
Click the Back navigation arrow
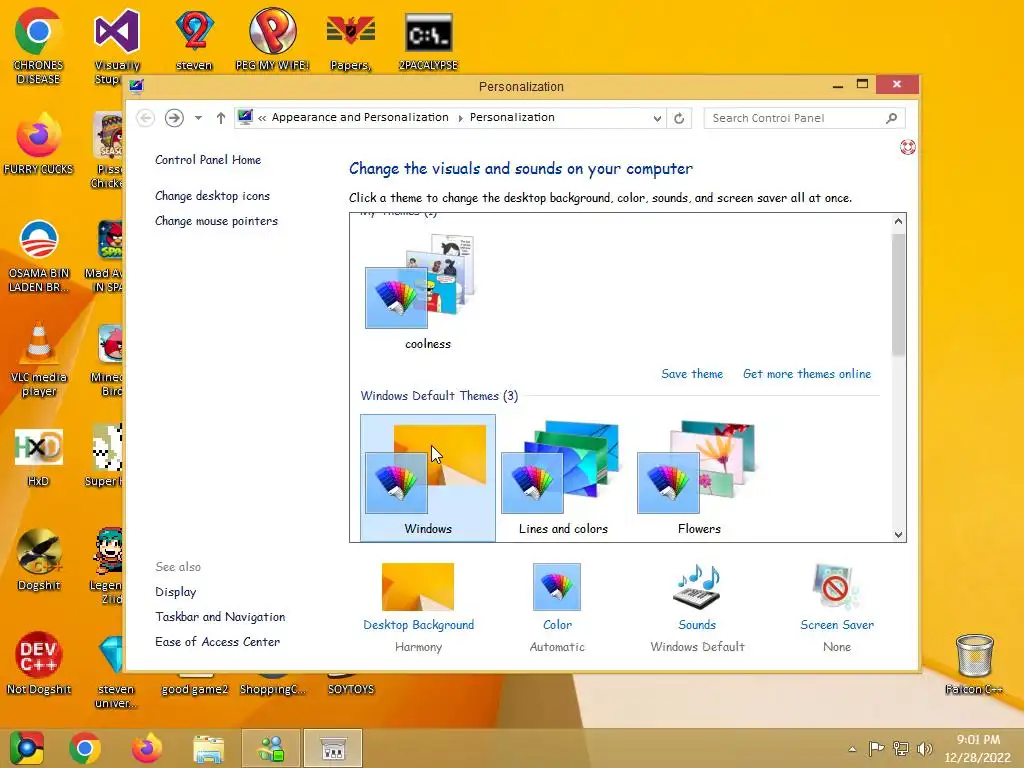[x=146, y=118]
